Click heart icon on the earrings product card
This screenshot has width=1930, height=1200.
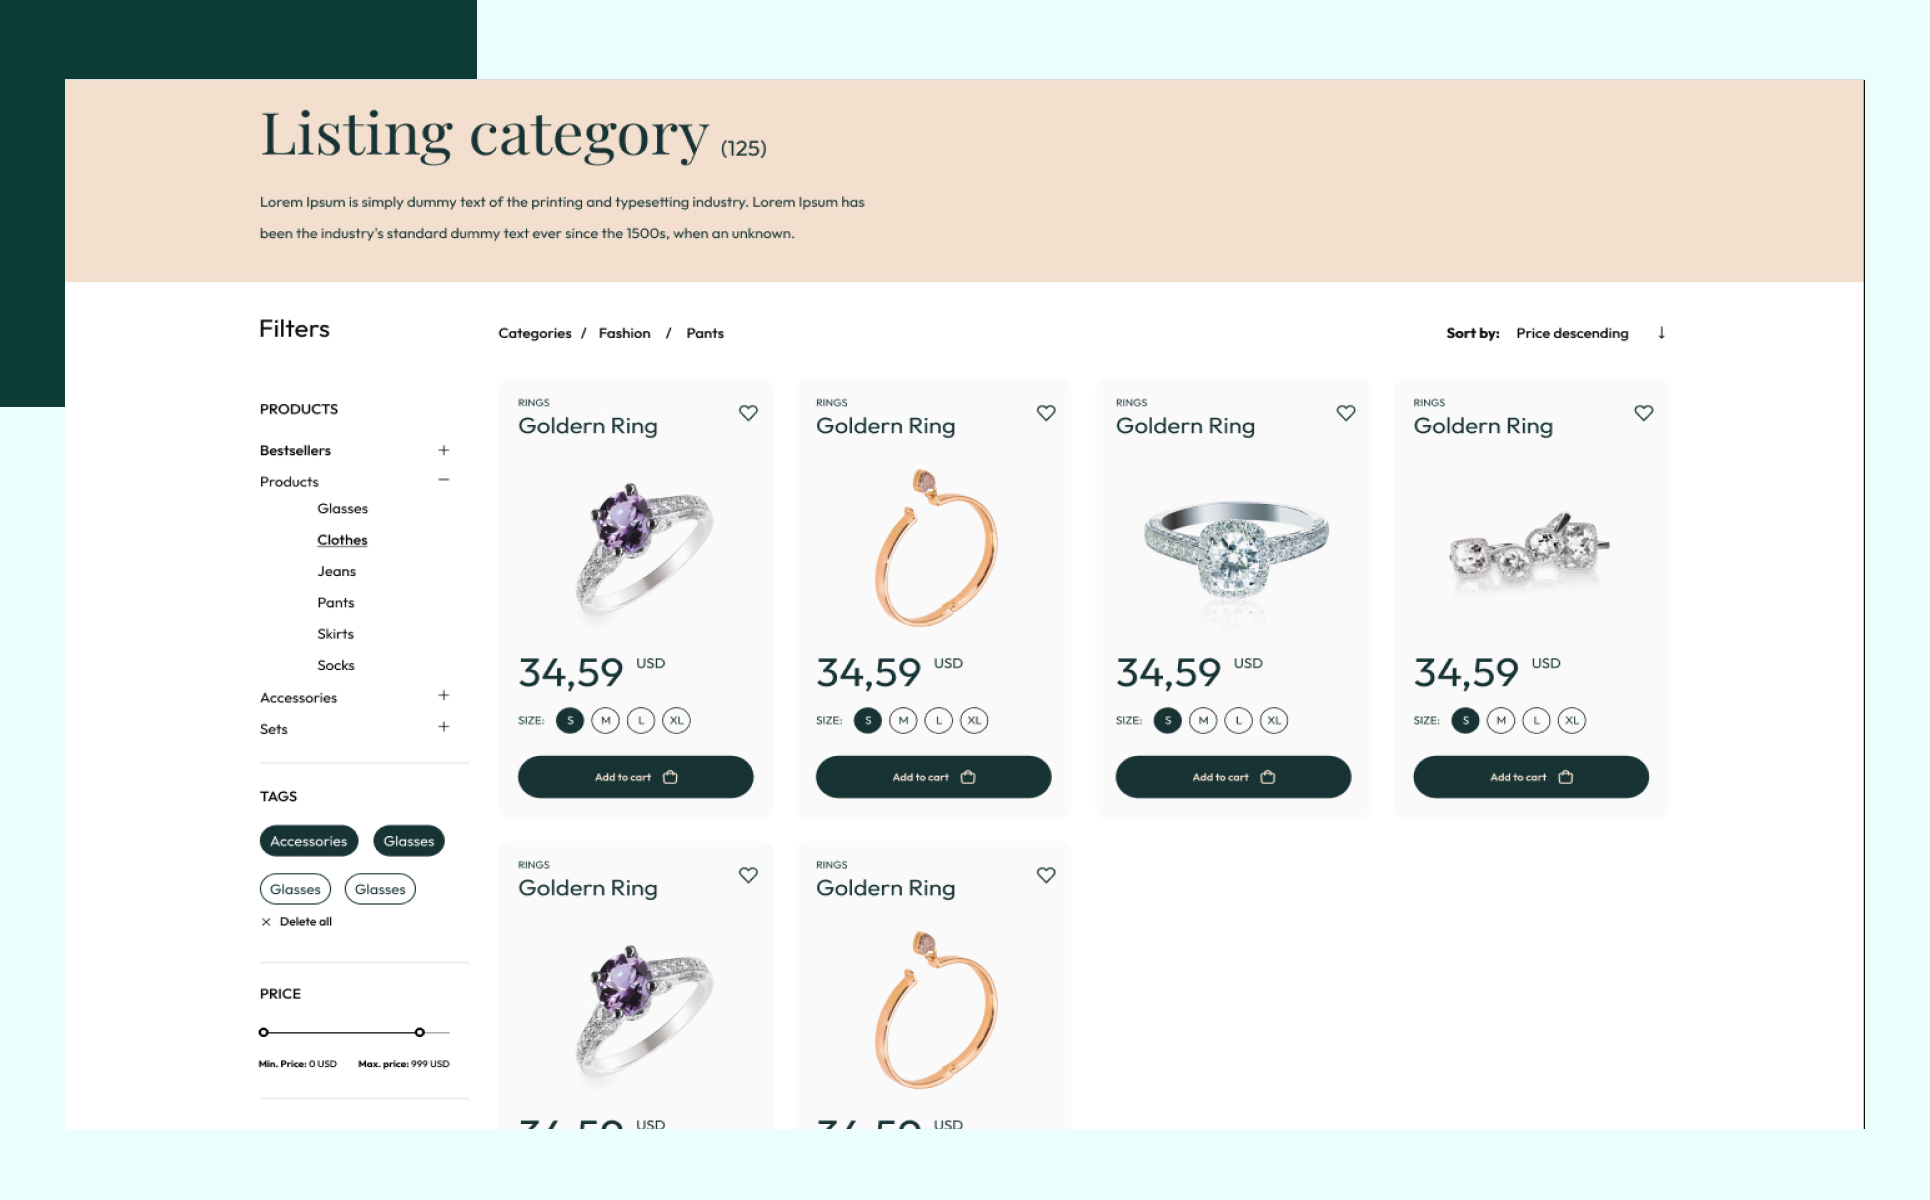1643,413
